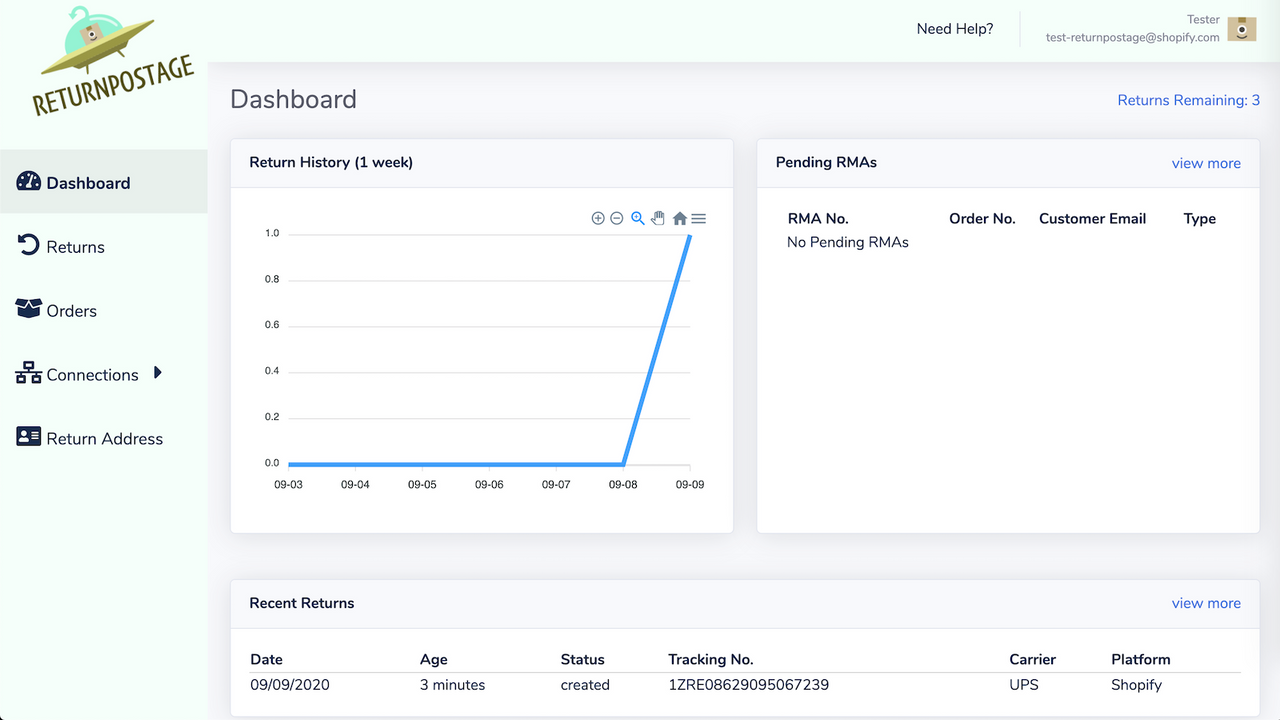
Task: Select Orders in the navigation menu
Action: point(70,310)
